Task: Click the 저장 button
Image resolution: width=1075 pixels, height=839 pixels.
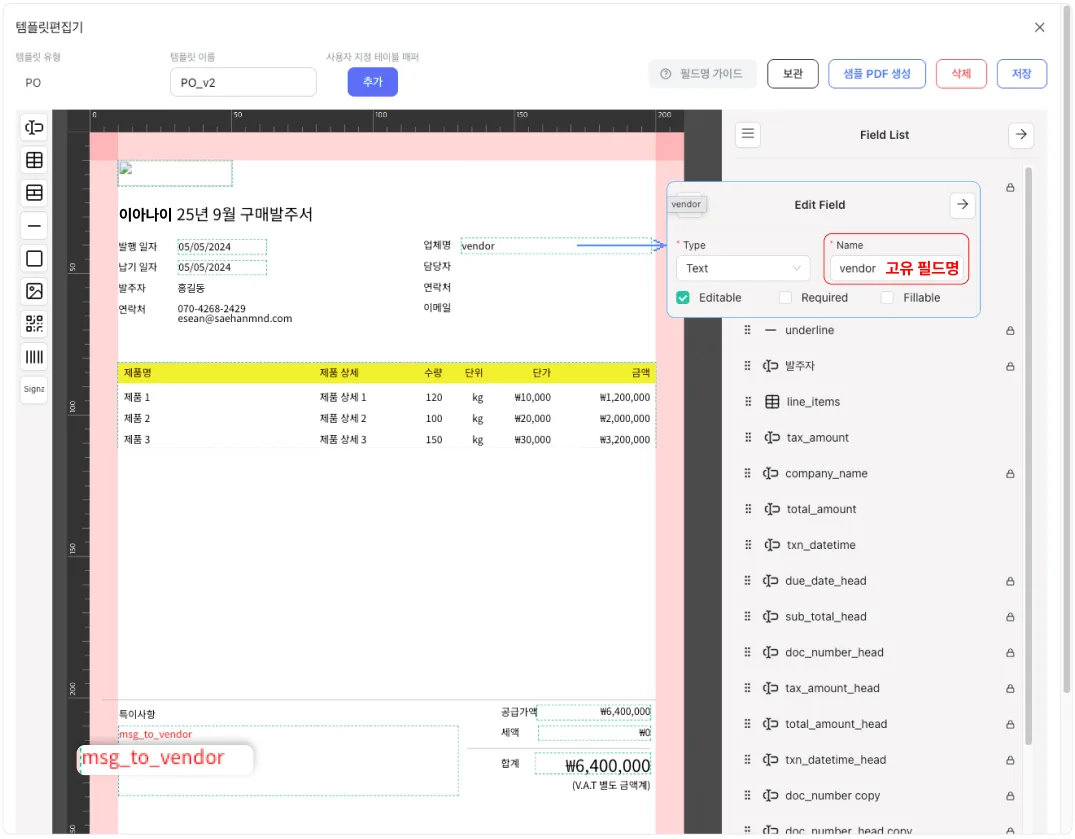Action: (1021, 74)
